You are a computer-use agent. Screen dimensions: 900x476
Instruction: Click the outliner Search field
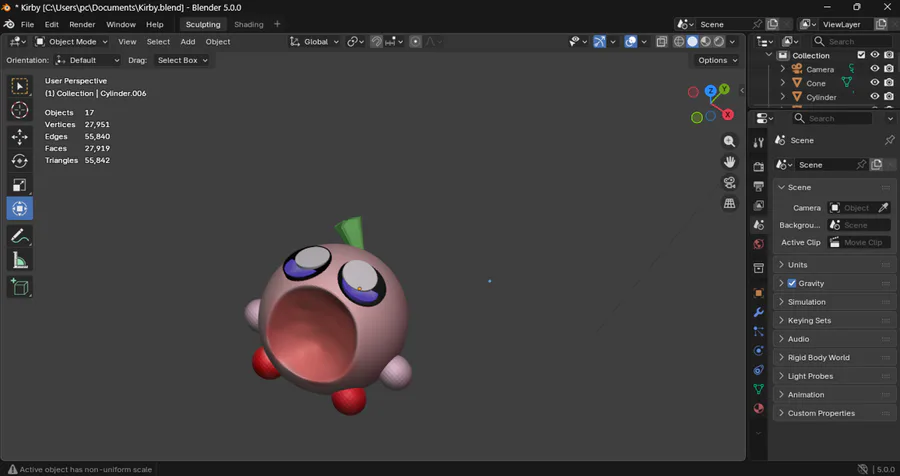(852, 41)
